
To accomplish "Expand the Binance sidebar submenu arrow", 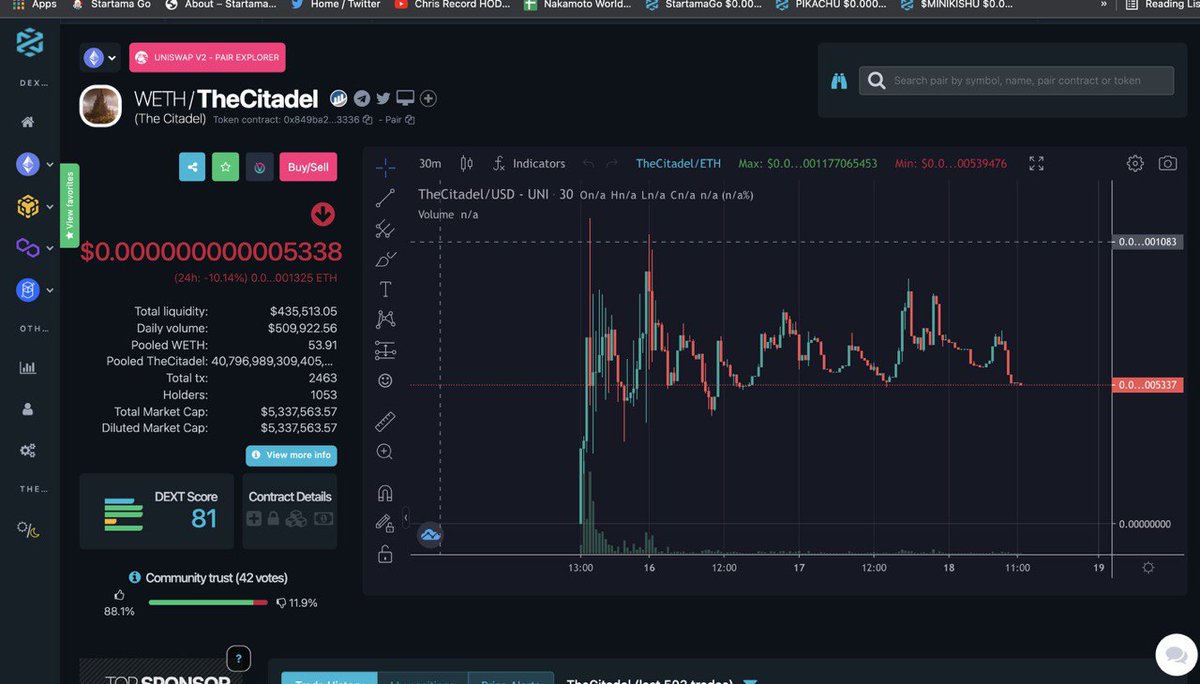I will tap(50, 206).
